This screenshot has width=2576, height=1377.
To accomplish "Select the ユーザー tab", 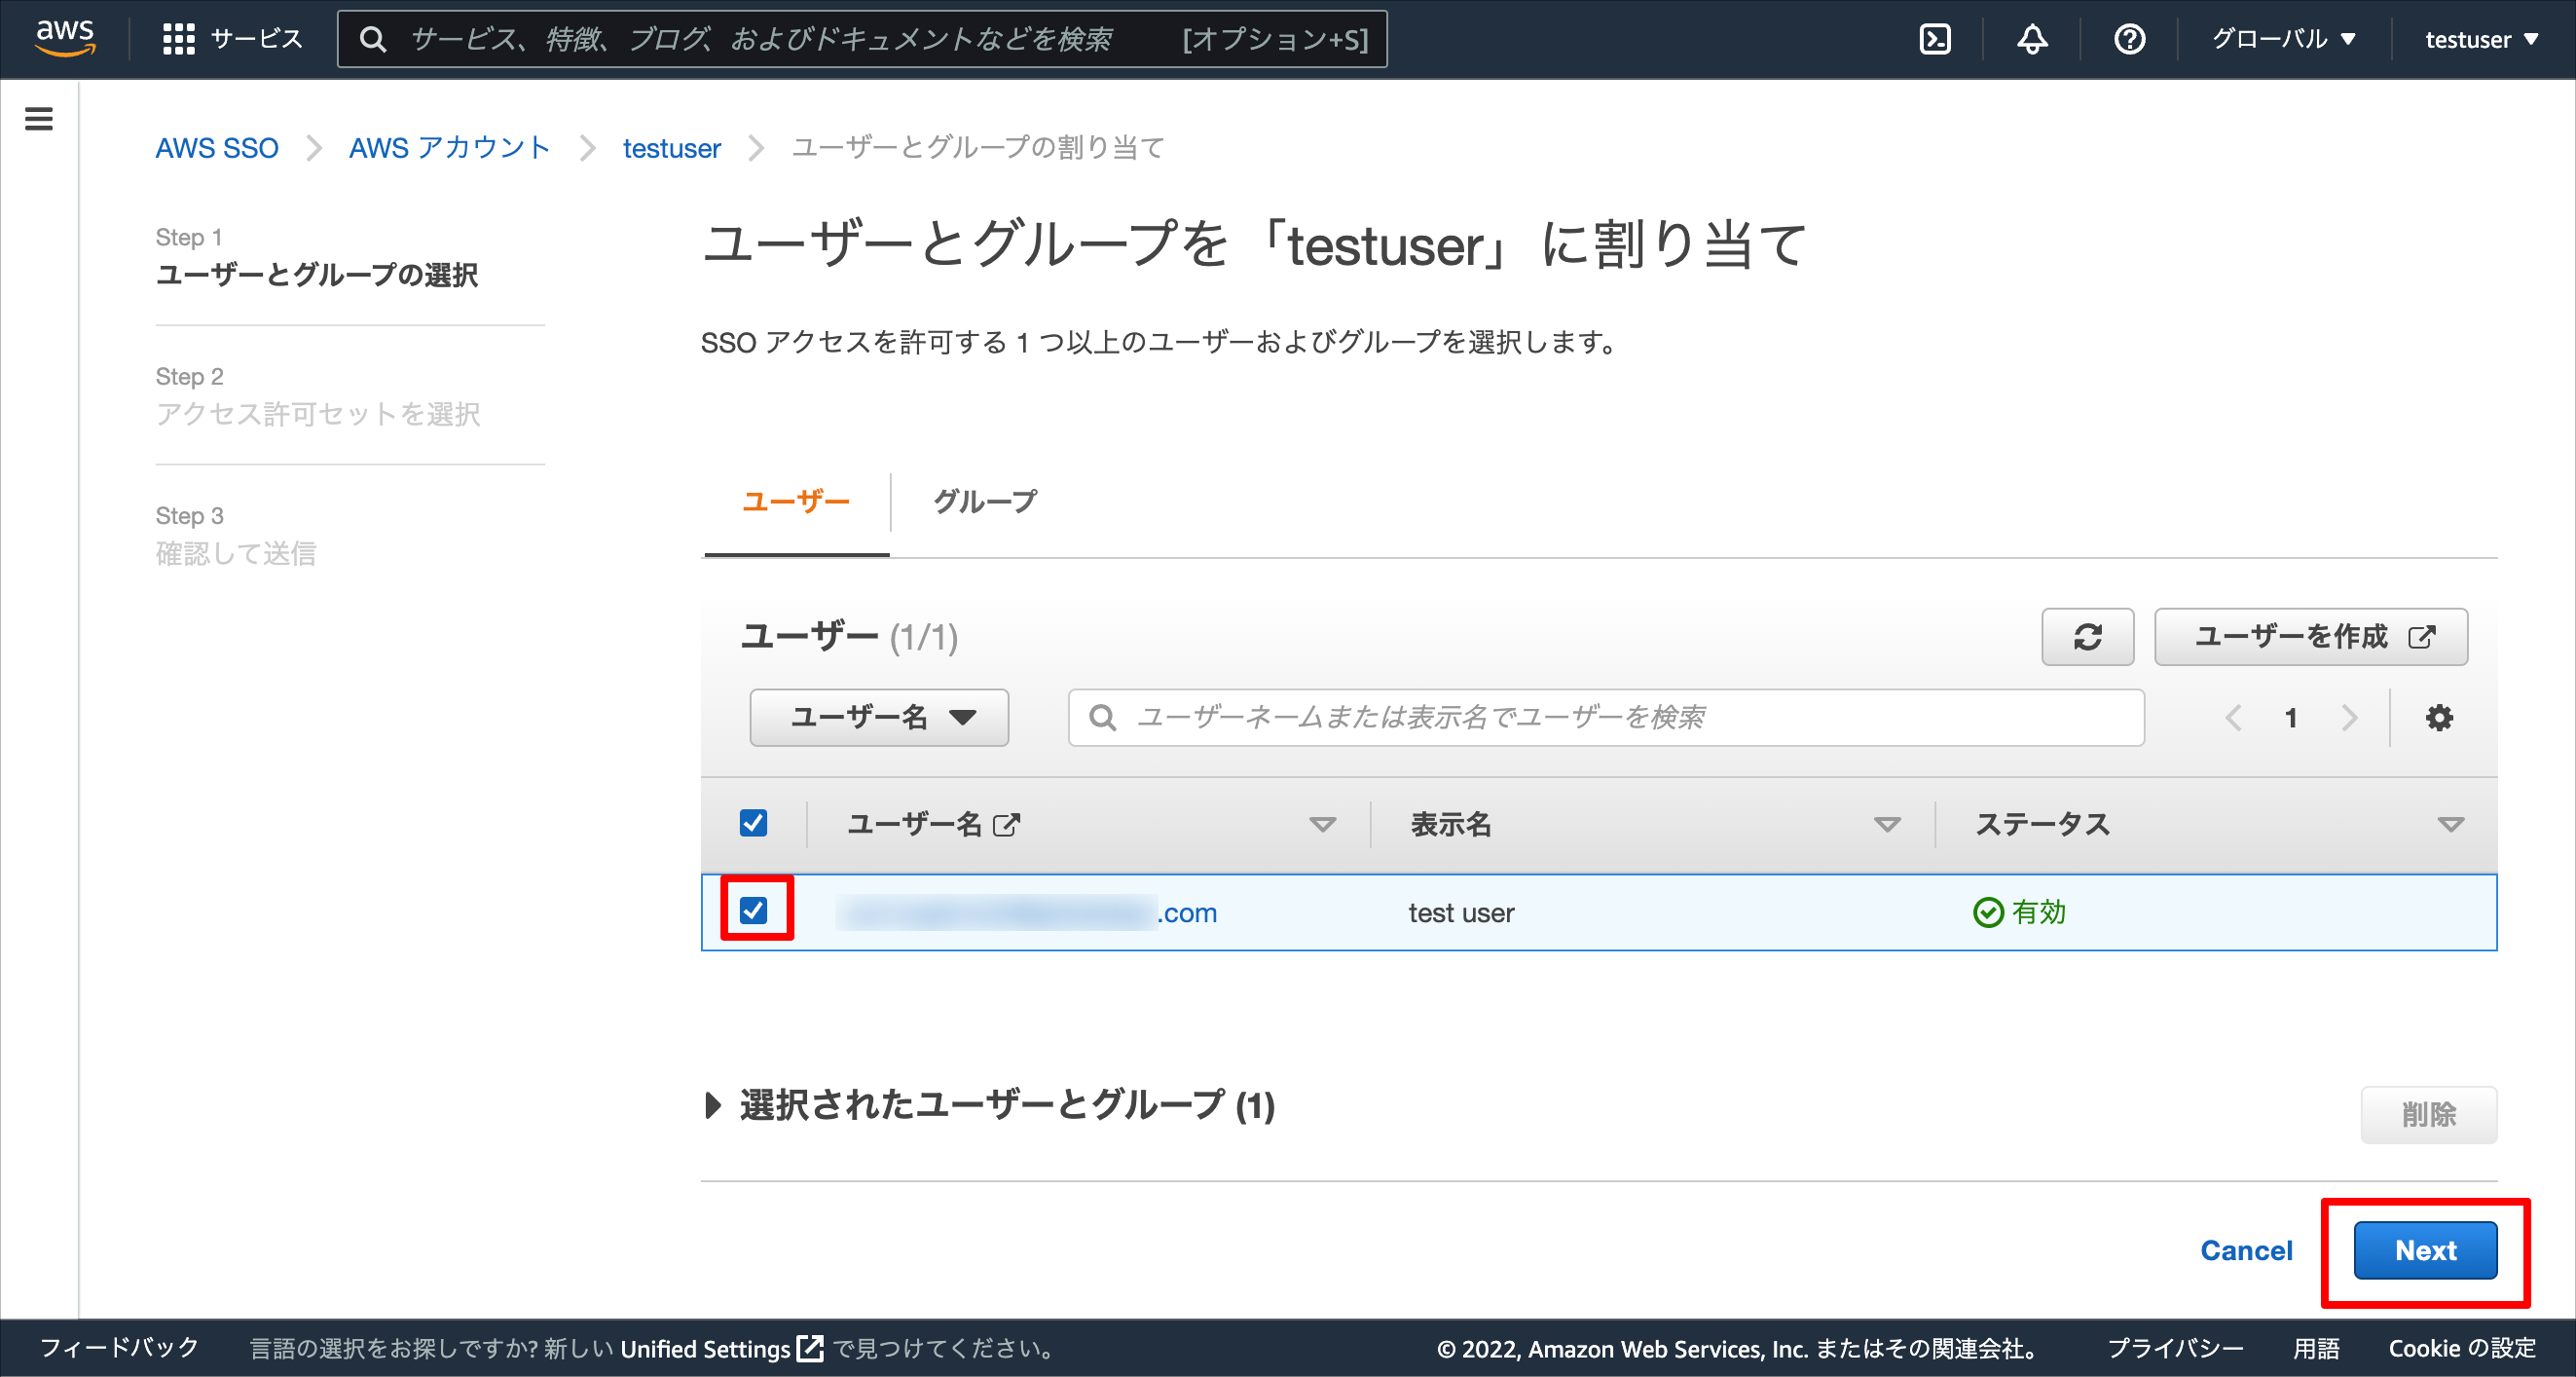I will 796,501.
